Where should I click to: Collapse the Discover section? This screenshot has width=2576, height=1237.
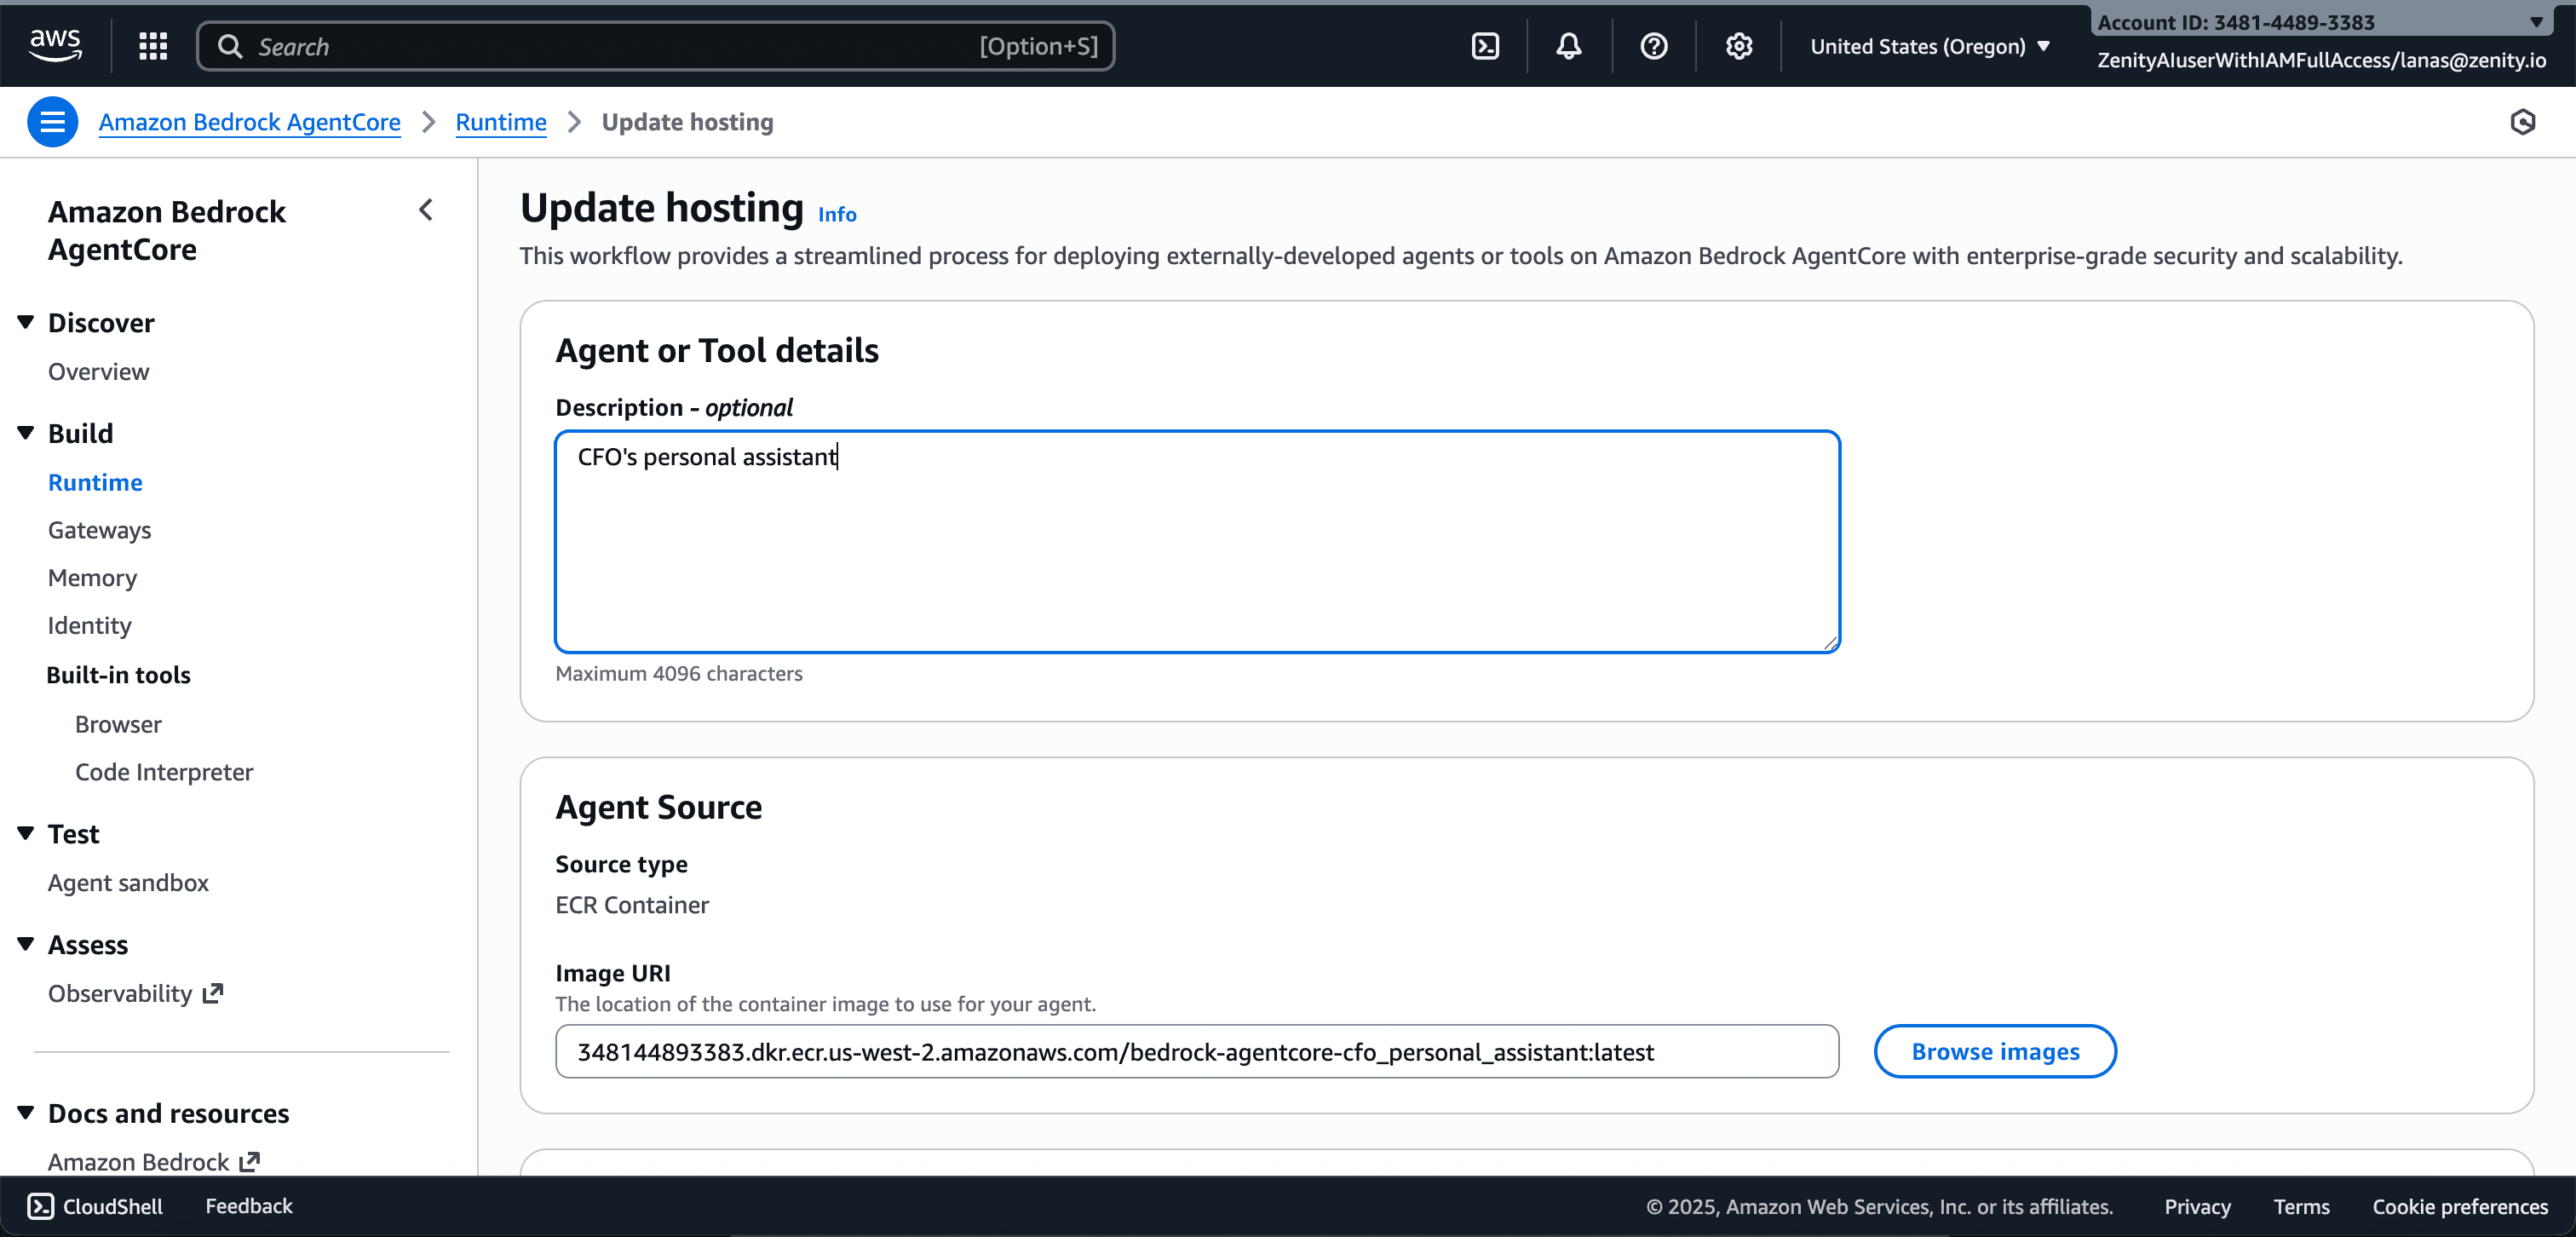(26, 322)
